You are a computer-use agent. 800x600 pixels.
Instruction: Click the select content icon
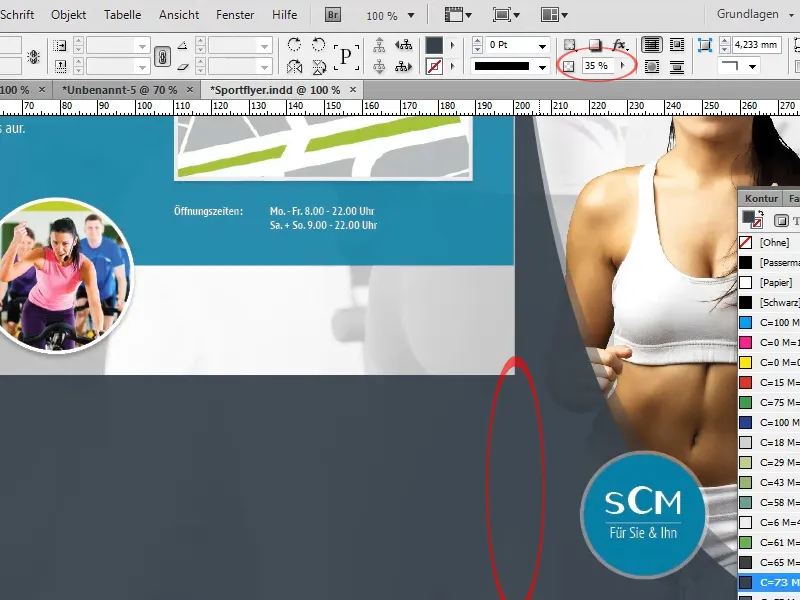click(379, 66)
